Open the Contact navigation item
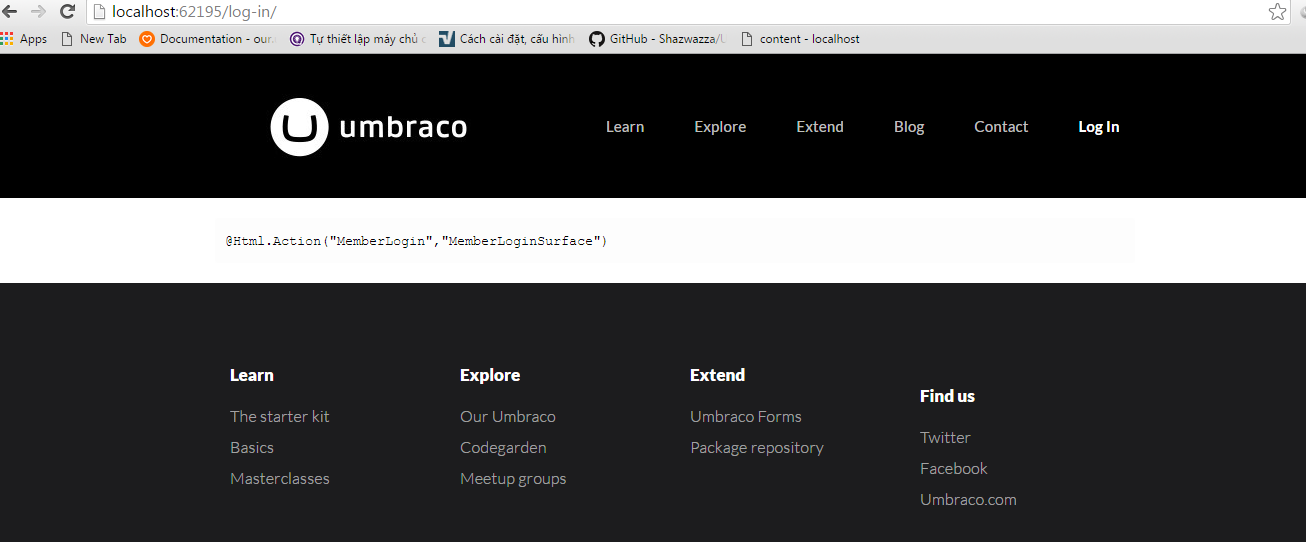Viewport: 1306px width, 542px height. tap(1001, 127)
